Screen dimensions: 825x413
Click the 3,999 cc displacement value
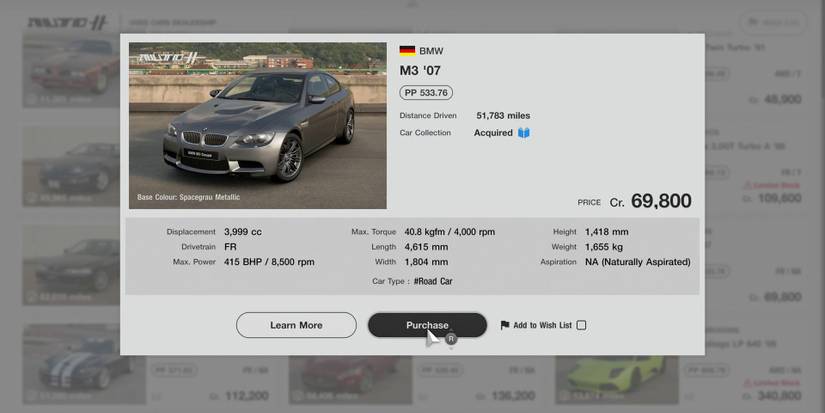[x=243, y=231]
